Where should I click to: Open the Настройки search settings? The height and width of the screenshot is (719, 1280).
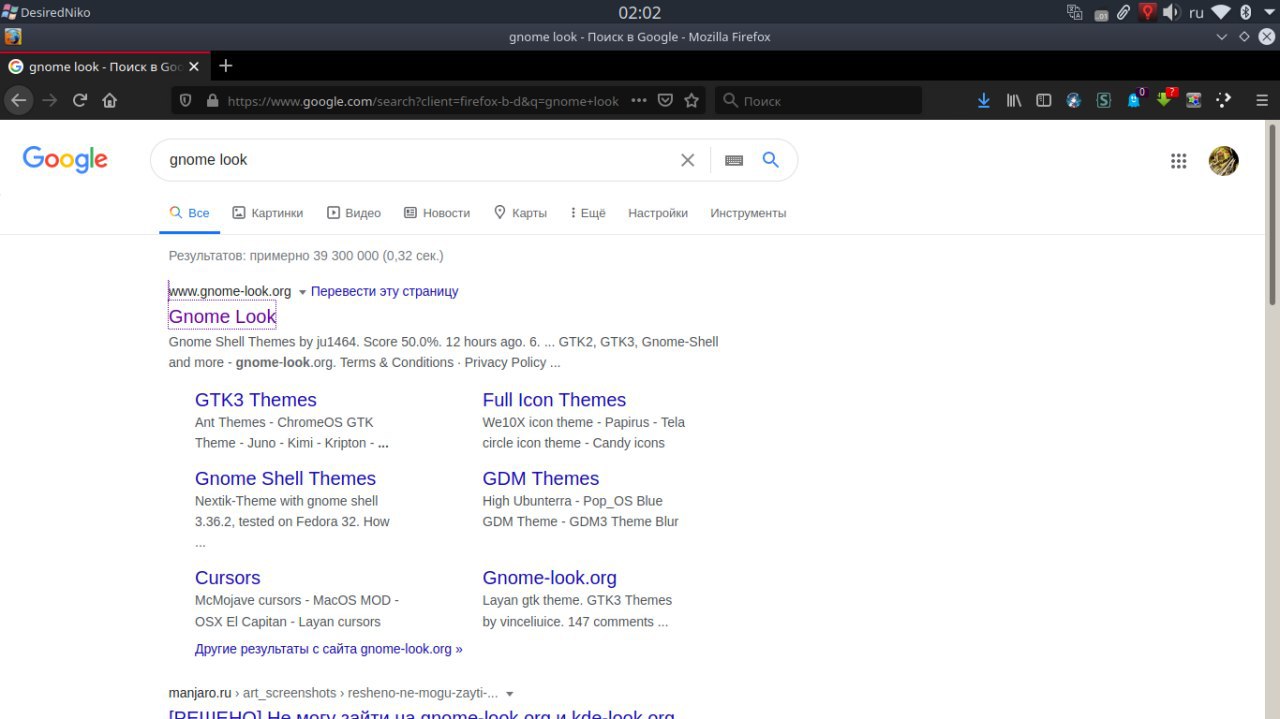[x=658, y=213]
